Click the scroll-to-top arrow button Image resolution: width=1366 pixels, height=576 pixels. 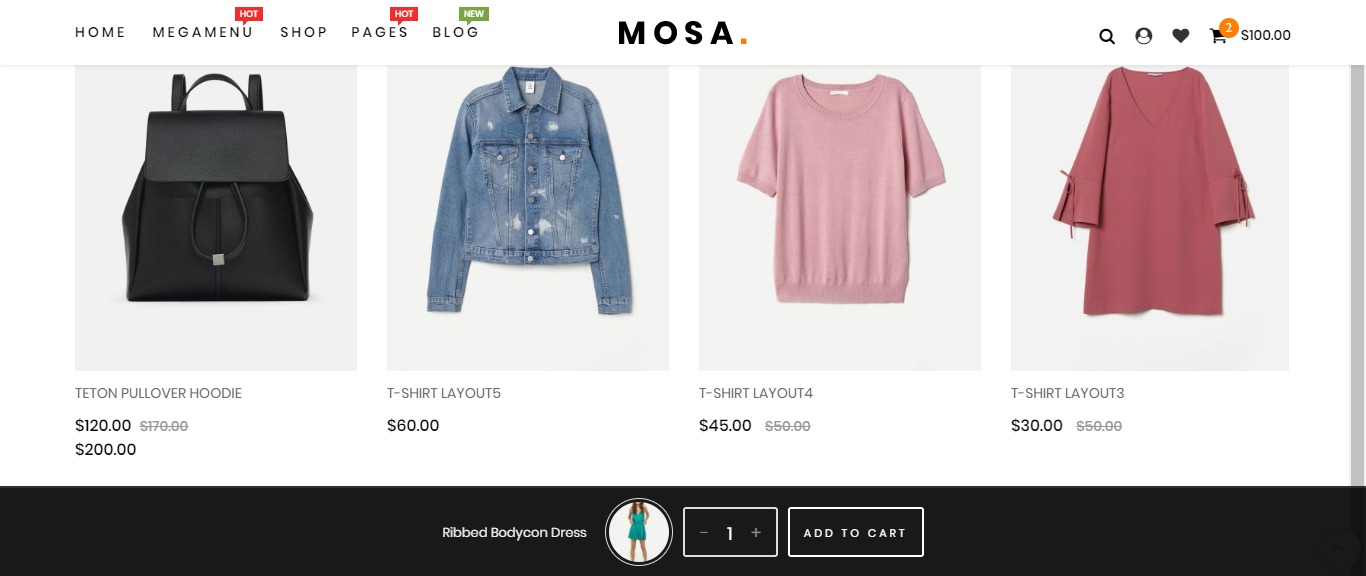pos(1338,547)
